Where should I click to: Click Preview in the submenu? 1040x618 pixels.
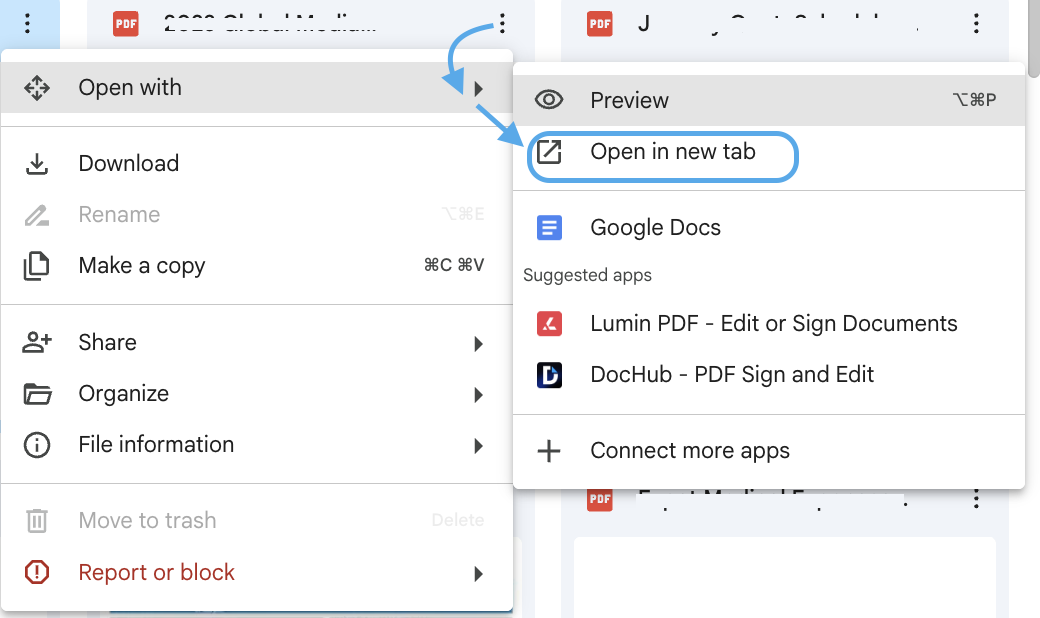click(x=769, y=100)
